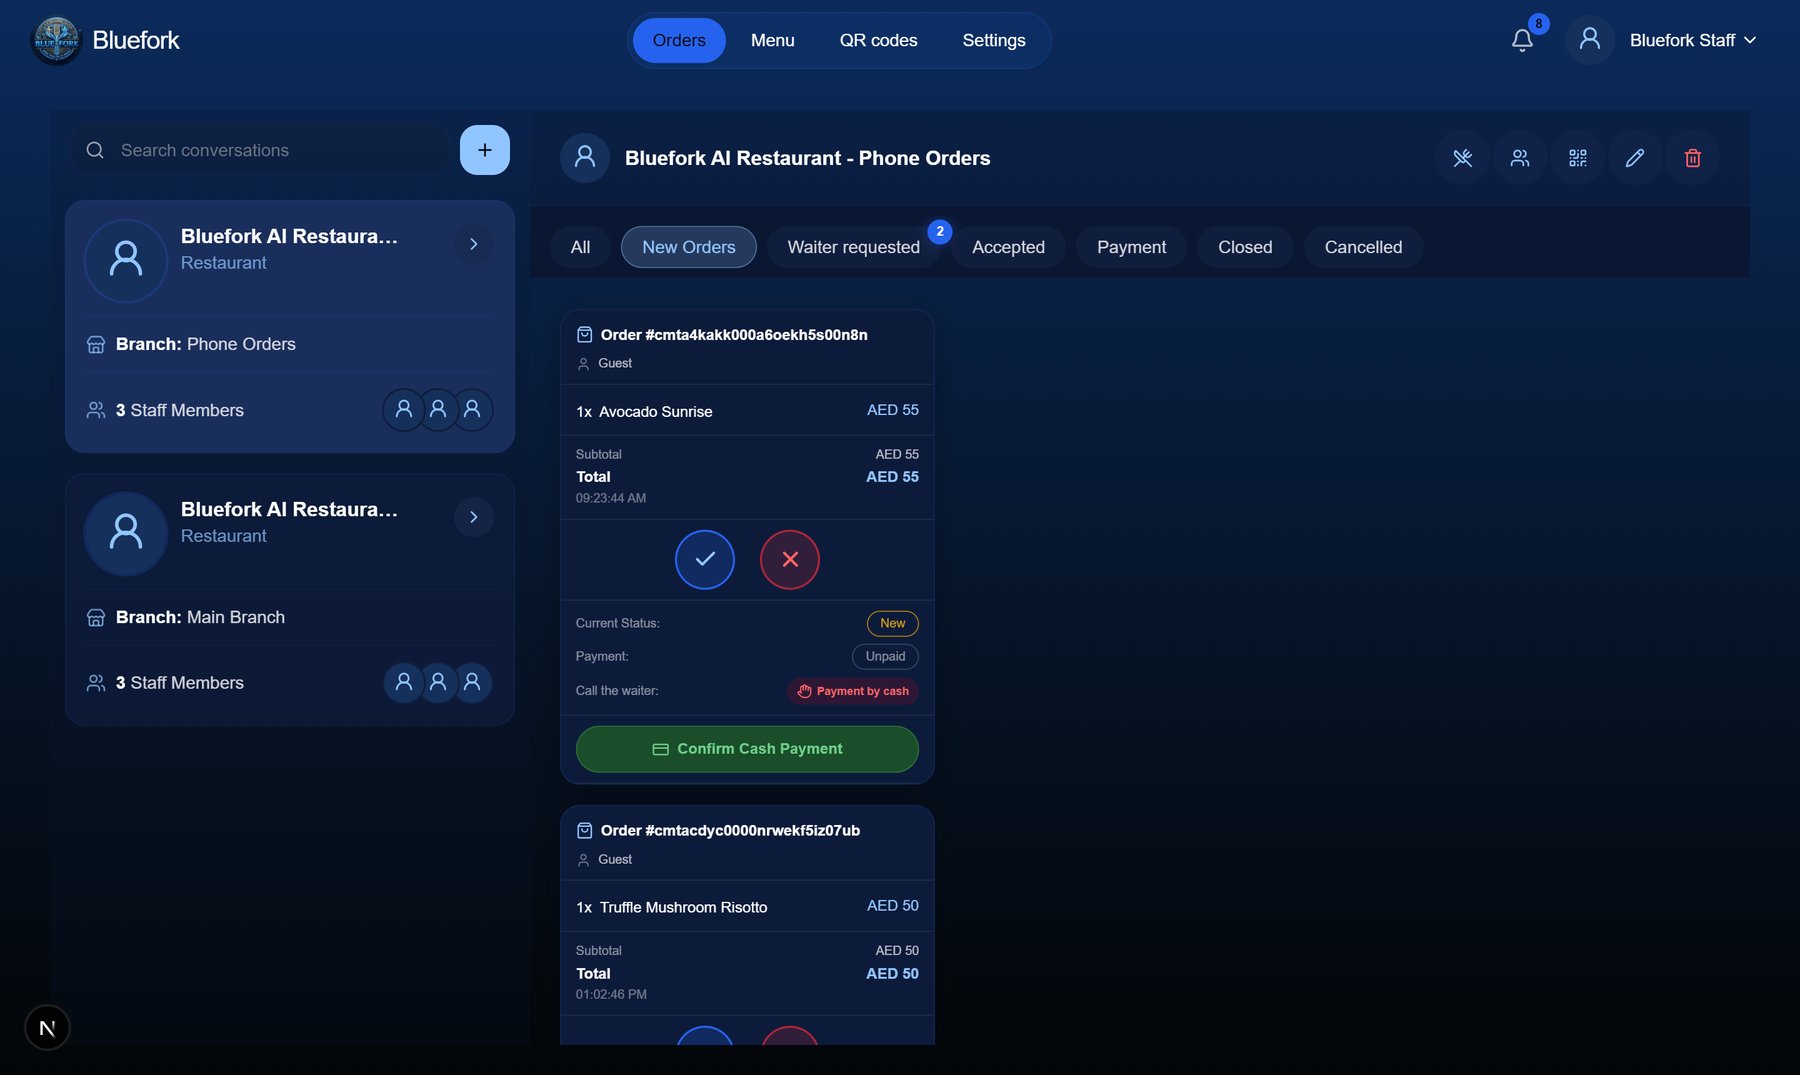Viewport: 1800px width, 1075px height.
Task: Click the staff avatars in Main Branch card
Action: coord(438,683)
